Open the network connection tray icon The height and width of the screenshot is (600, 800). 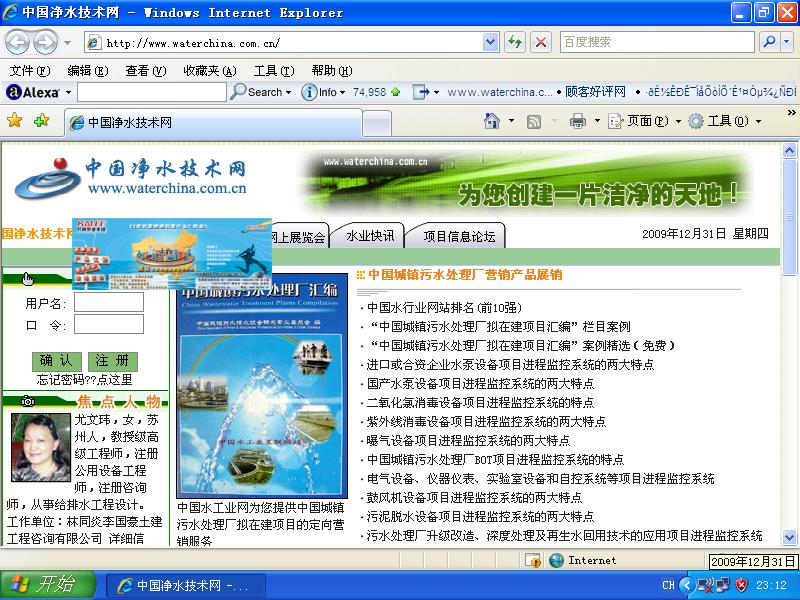[x=723, y=585]
